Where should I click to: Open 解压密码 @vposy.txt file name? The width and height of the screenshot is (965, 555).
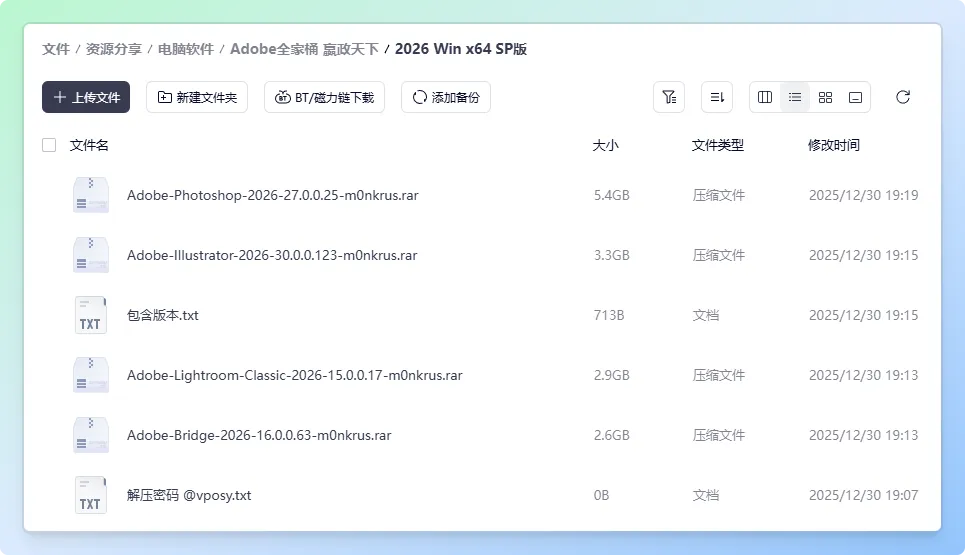189,495
